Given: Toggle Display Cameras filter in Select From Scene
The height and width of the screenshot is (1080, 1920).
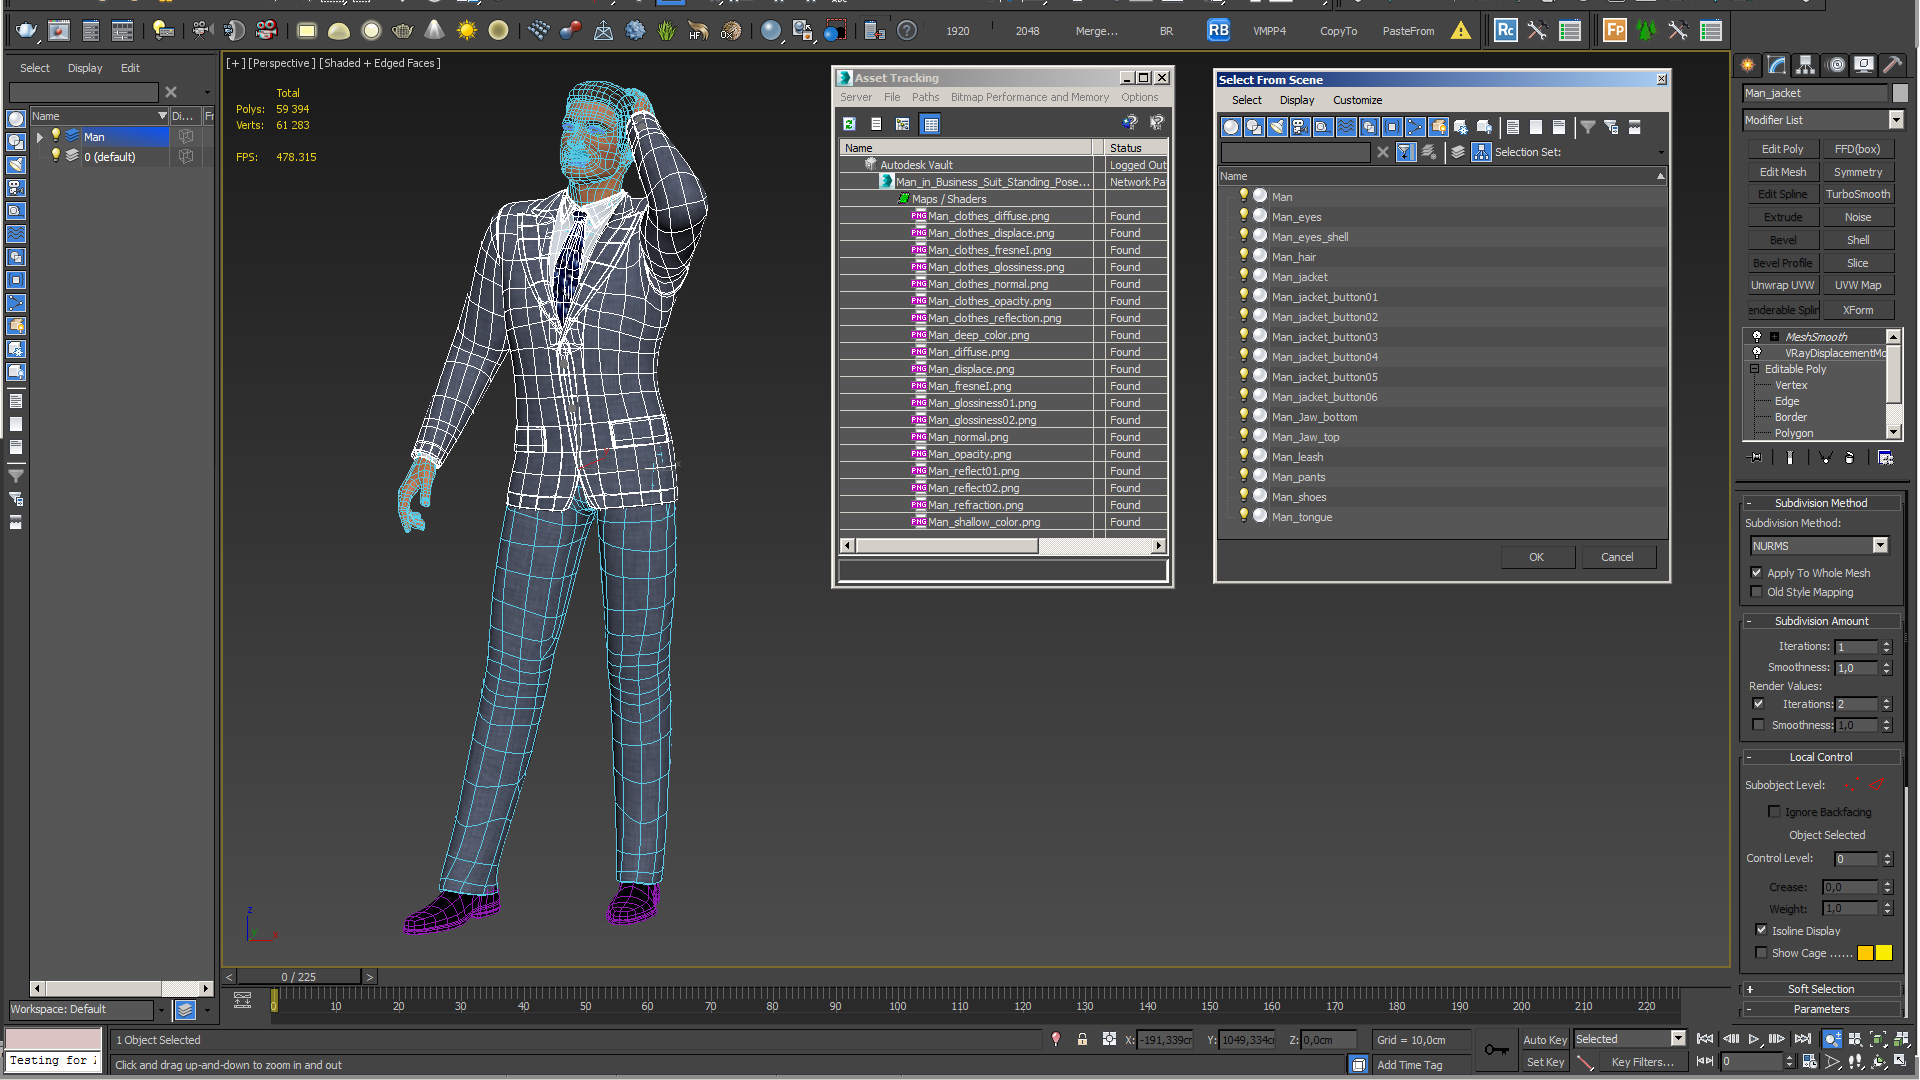Looking at the screenshot, I should click(1300, 127).
